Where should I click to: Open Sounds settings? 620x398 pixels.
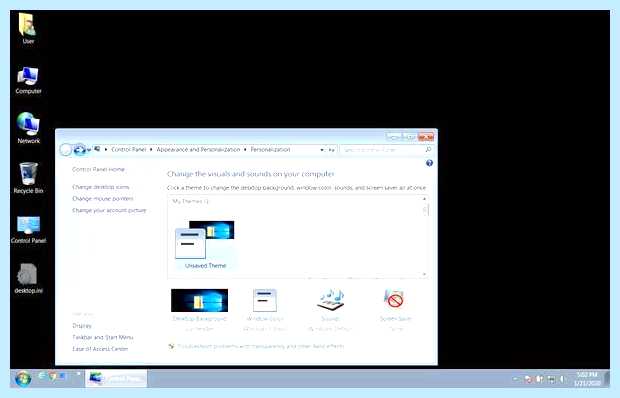(x=330, y=310)
